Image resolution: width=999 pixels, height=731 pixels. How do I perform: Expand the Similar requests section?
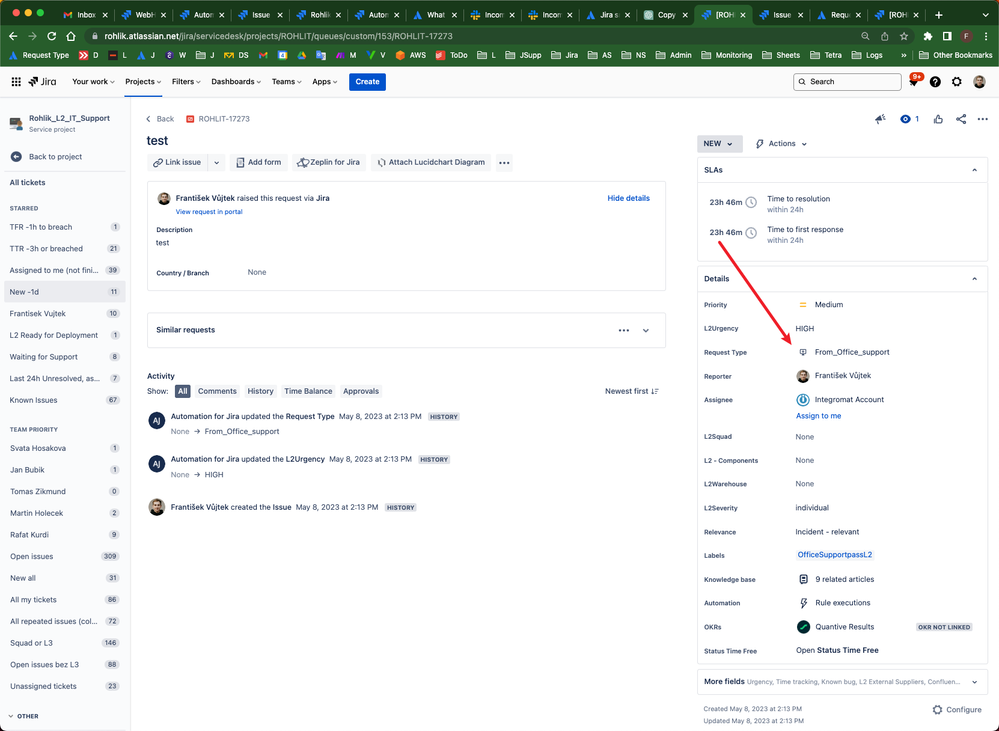(645, 330)
